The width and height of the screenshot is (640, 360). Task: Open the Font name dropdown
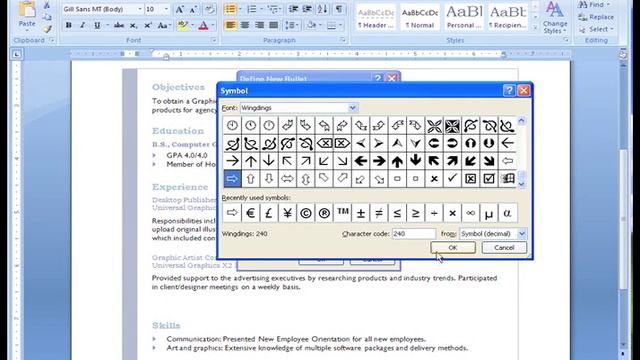[140, 9]
